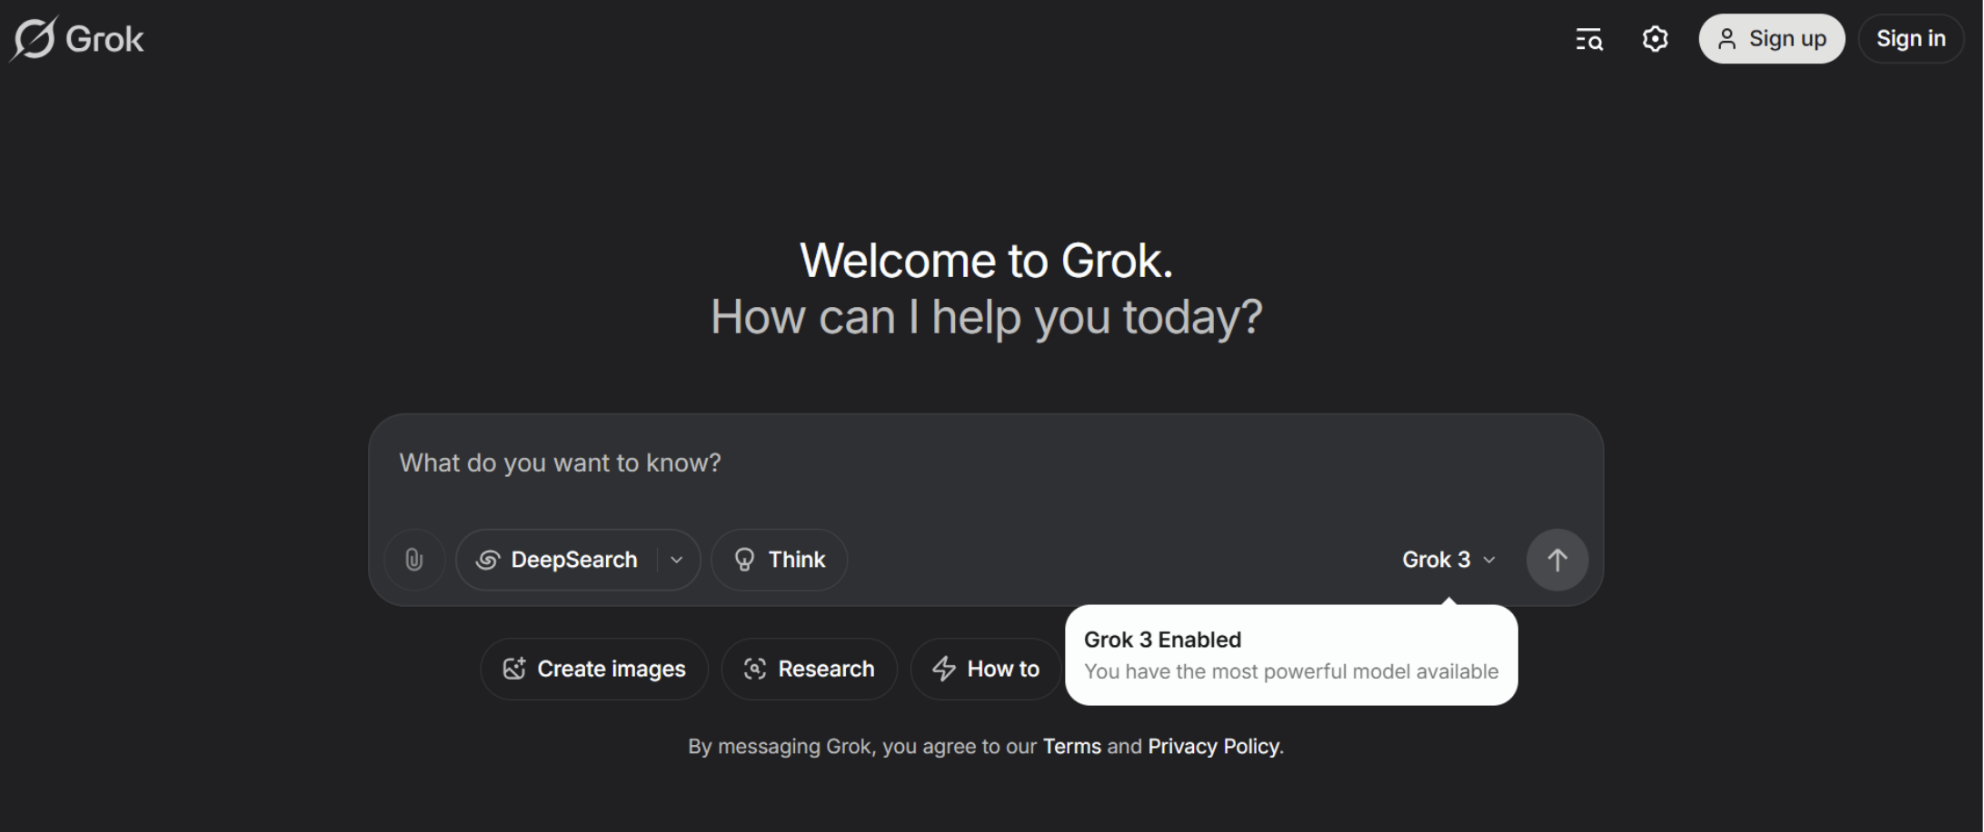The height and width of the screenshot is (832, 1984).
Task: Choose the Research suggestion
Action: pos(809,669)
